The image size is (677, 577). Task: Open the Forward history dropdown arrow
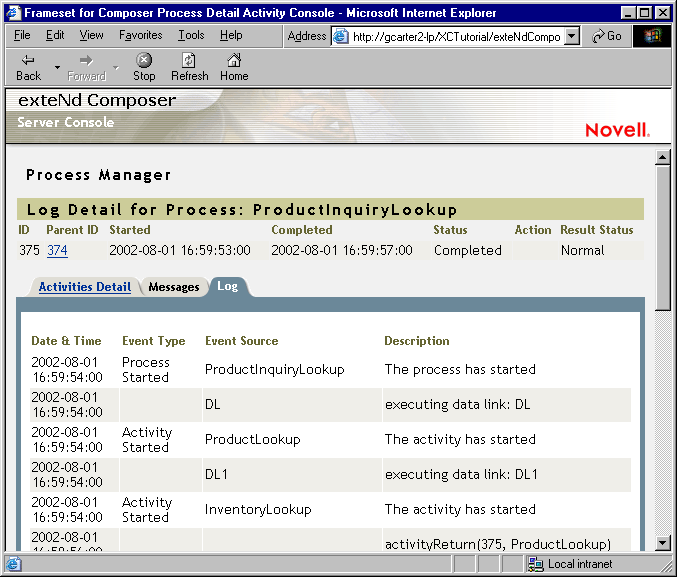[116, 67]
